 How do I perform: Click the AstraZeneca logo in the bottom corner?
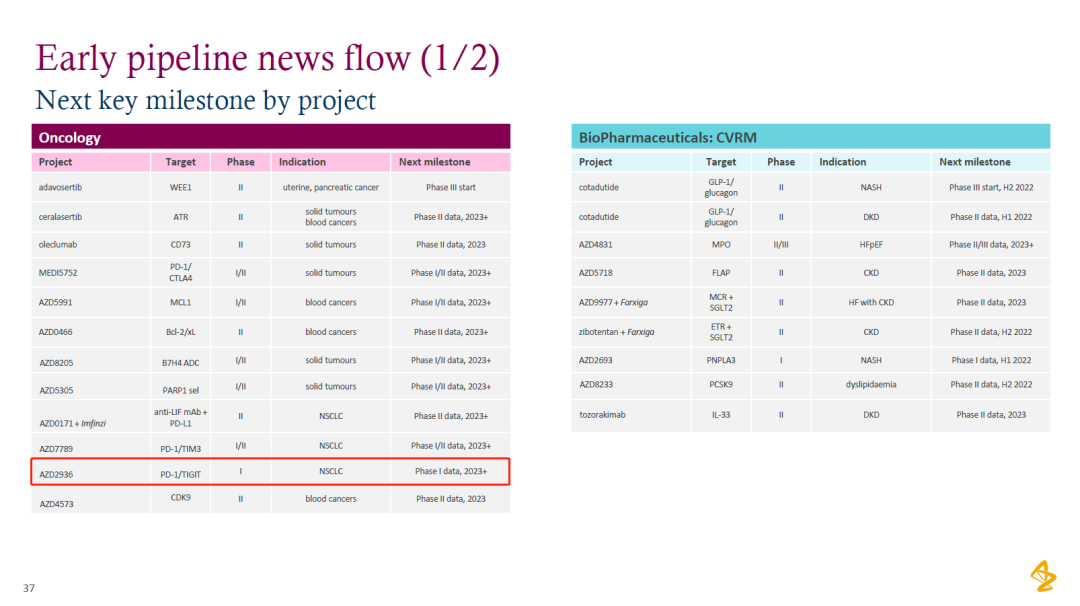coord(1043,575)
